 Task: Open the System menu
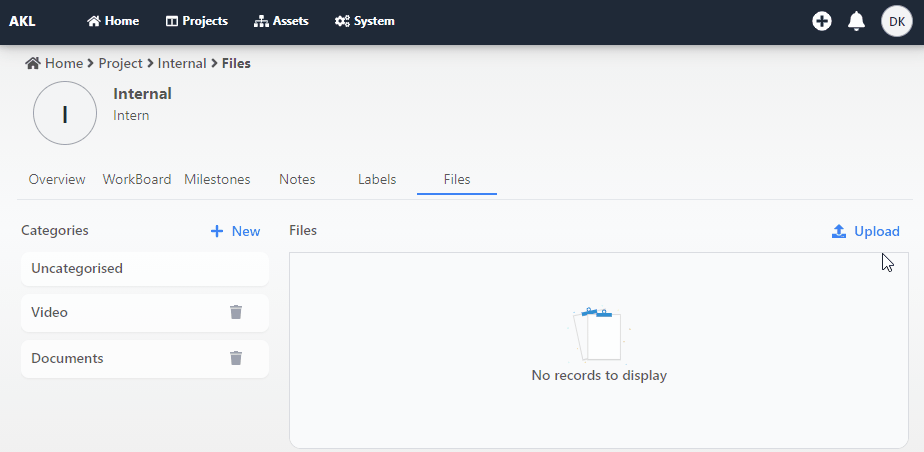tap(365, 21)
